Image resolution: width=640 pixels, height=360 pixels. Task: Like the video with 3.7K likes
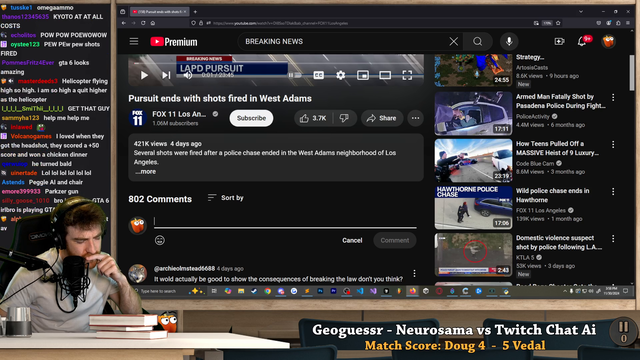click(x=313, y=118)
